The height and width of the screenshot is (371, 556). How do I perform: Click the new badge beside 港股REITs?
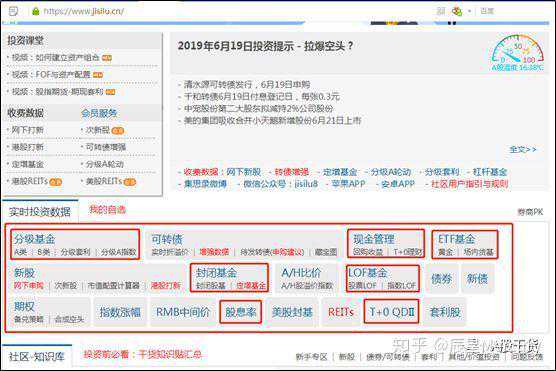click(x=55, y=182)
